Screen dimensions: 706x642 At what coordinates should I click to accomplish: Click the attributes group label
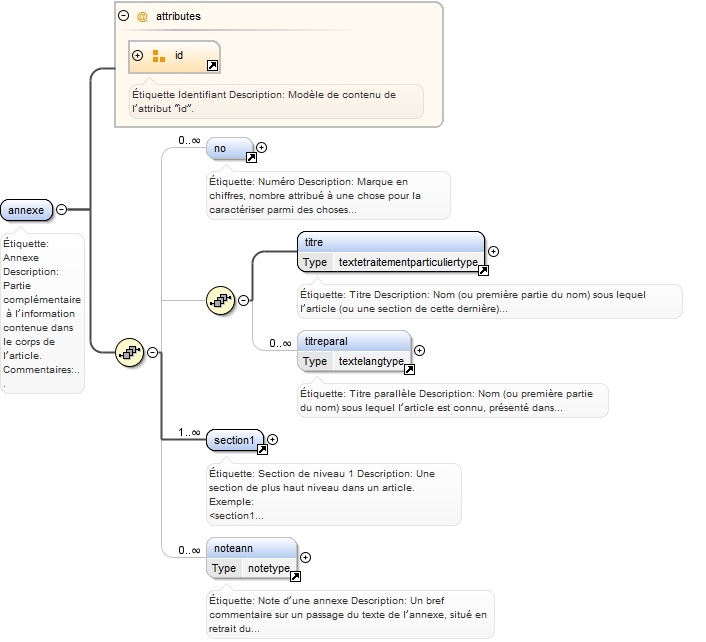pyautogui.click(x=178, y=17)
